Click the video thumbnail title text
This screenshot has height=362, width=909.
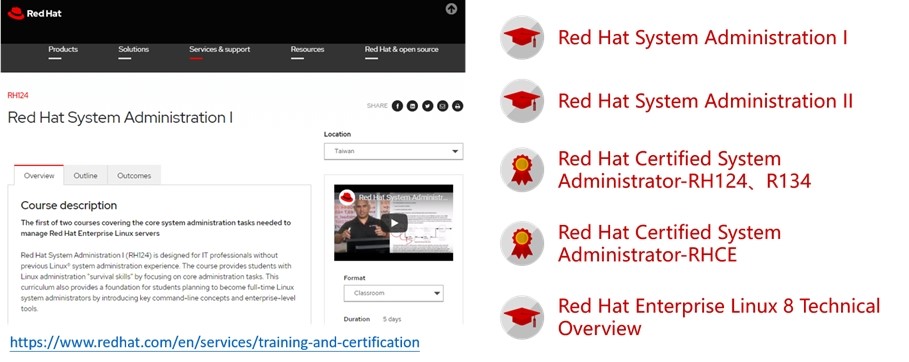(403, 197)
